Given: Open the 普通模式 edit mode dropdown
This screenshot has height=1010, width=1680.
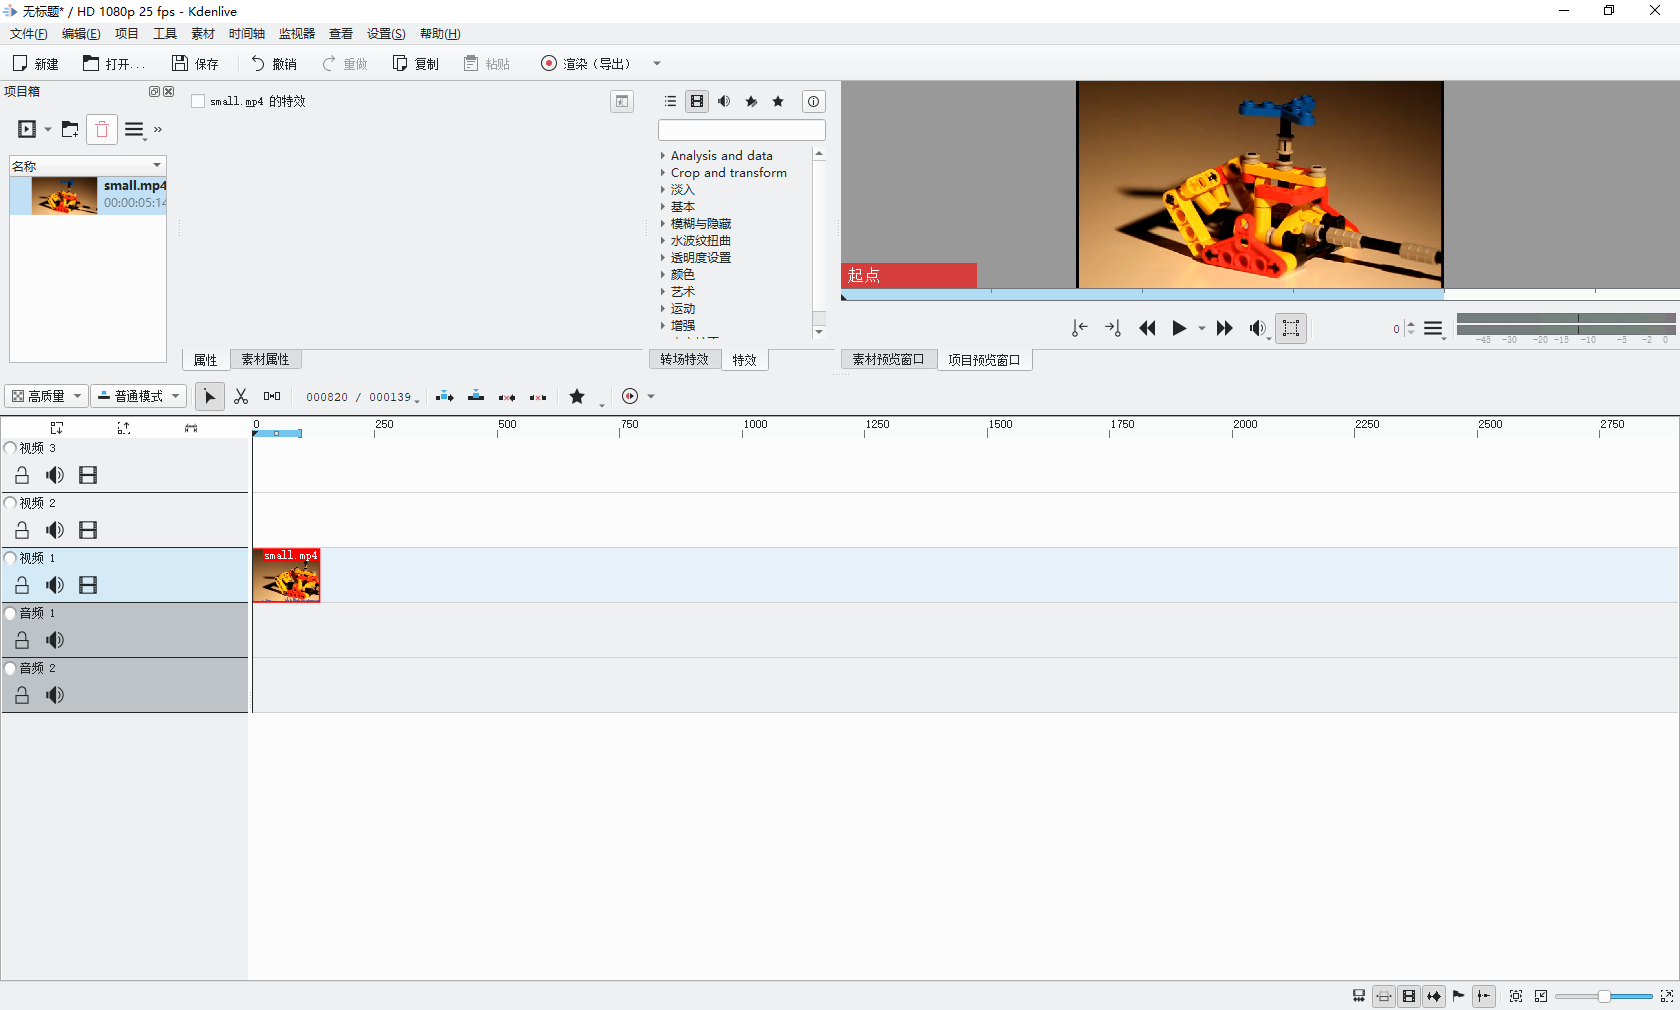Looking at the screenshot, I should [x=139, y=396].
